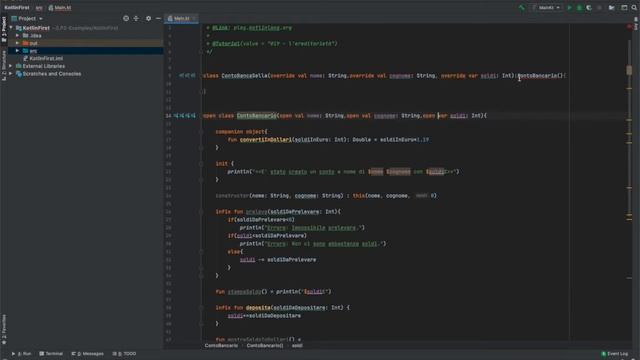Fold the init block in the gutter
This screenshot has width=640, height=360.
[201, 164]
